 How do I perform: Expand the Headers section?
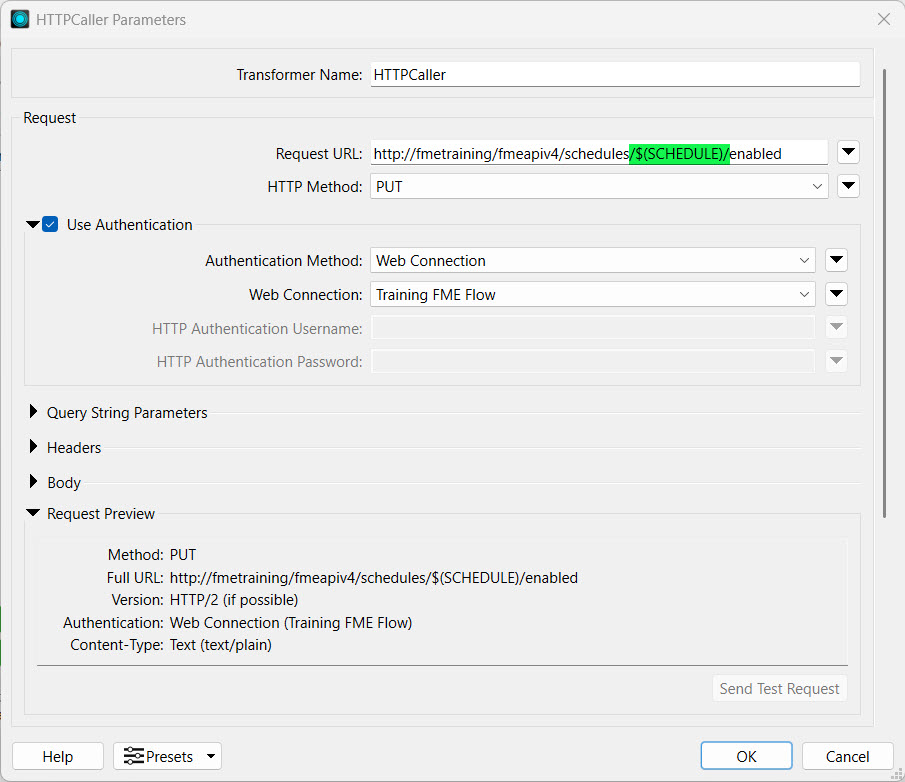(x=34, y=447)
